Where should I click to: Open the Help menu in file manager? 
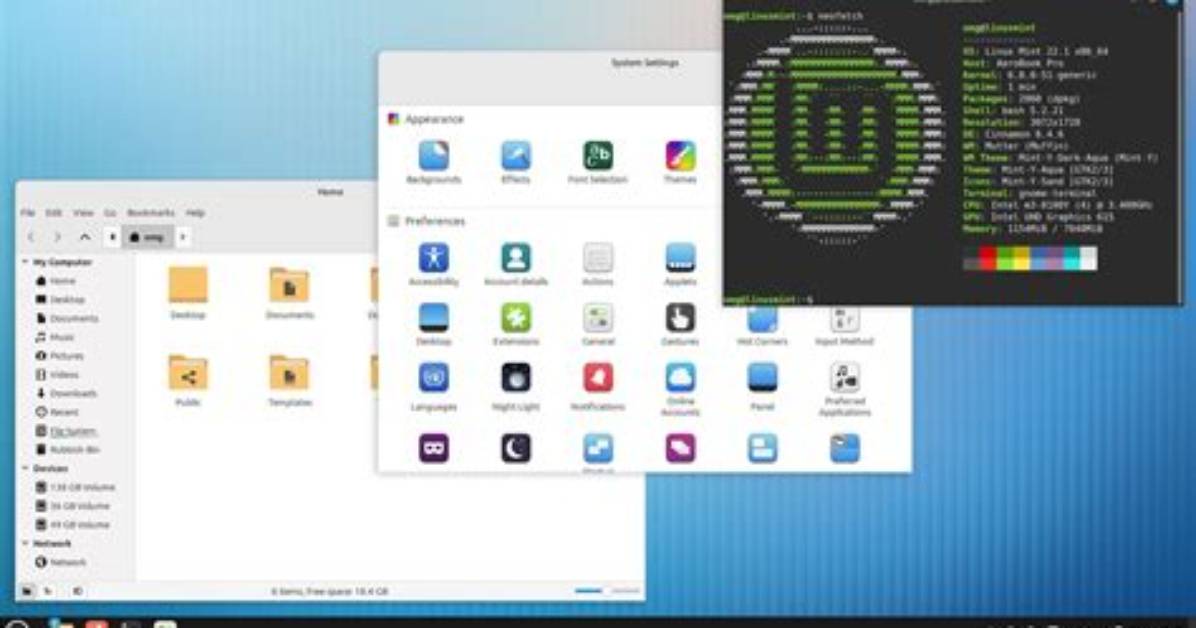coord(195,213)
